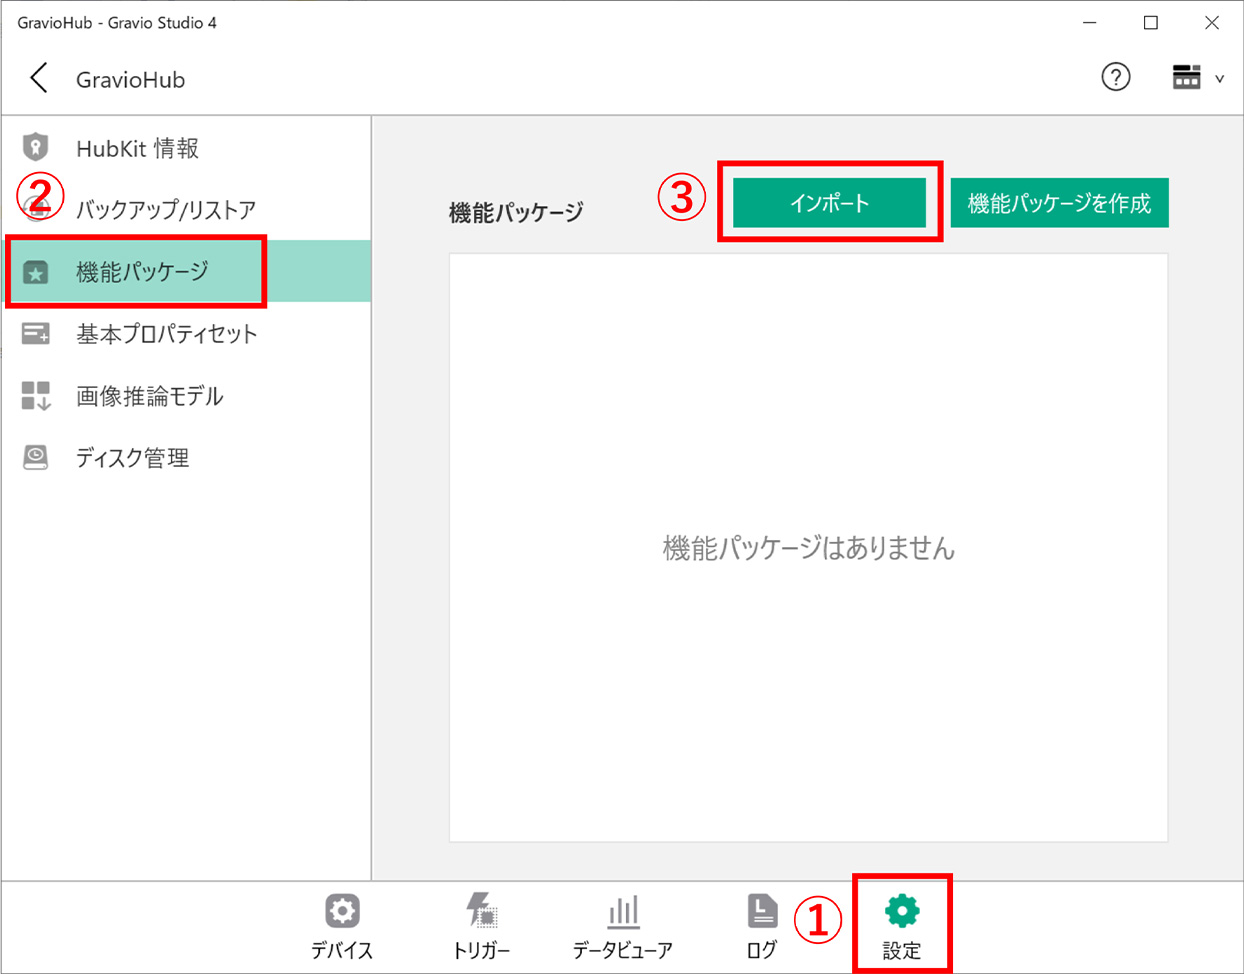Open バックアップ/リストア in the sidebar
The width and height of the screenshot is (1244, 974).
click(x=186, y=209)
